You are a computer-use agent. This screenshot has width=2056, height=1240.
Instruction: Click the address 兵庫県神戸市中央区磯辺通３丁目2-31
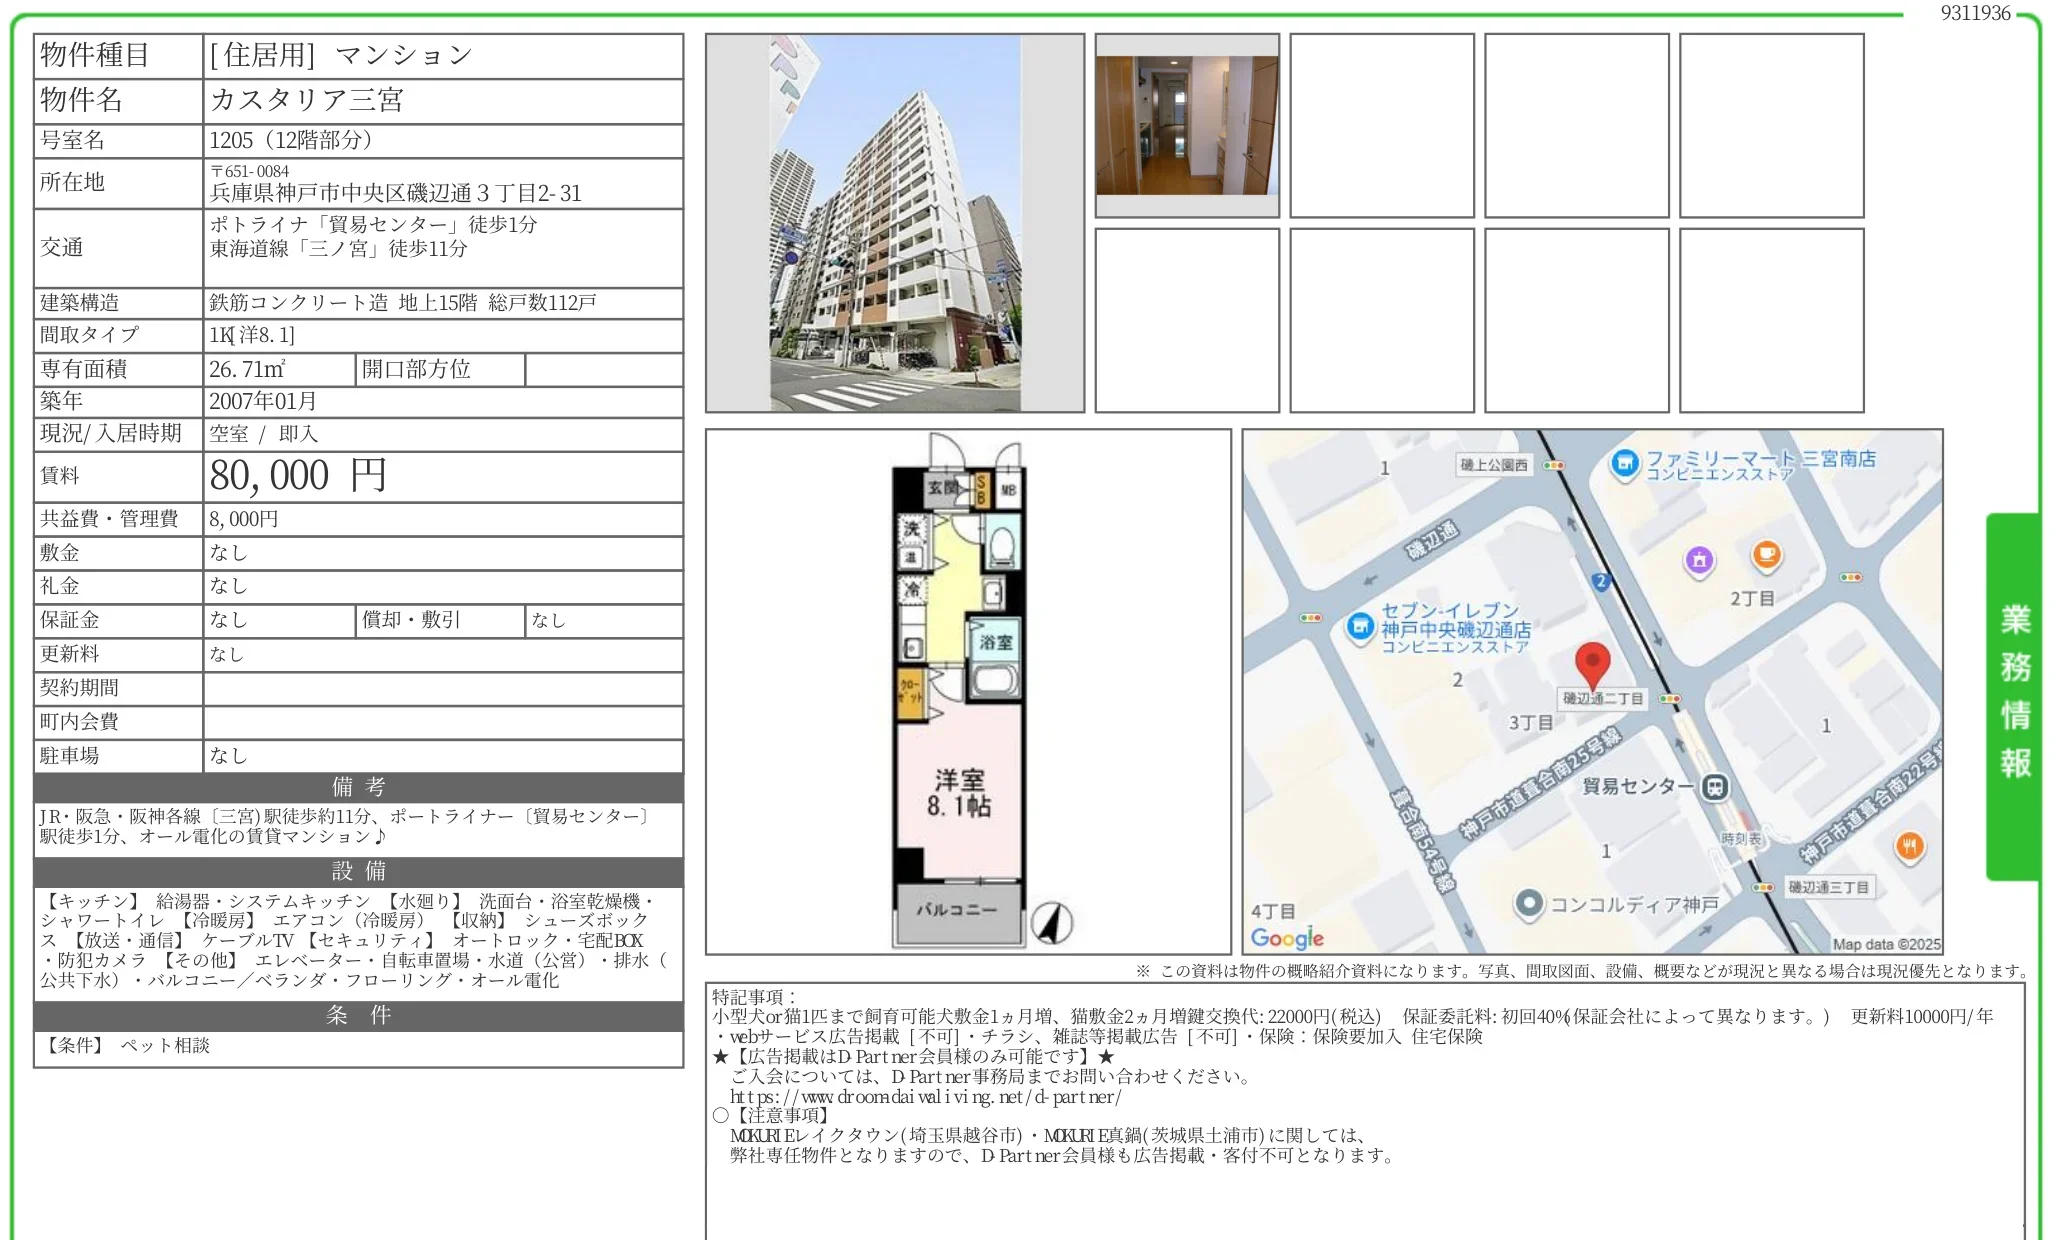[x=395, y=193]
